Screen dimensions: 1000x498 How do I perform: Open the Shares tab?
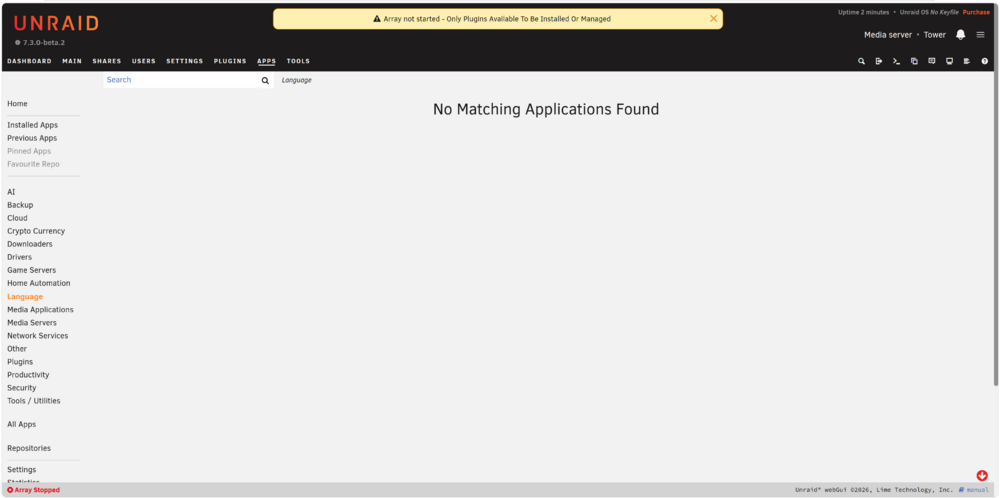coord(107,61)
